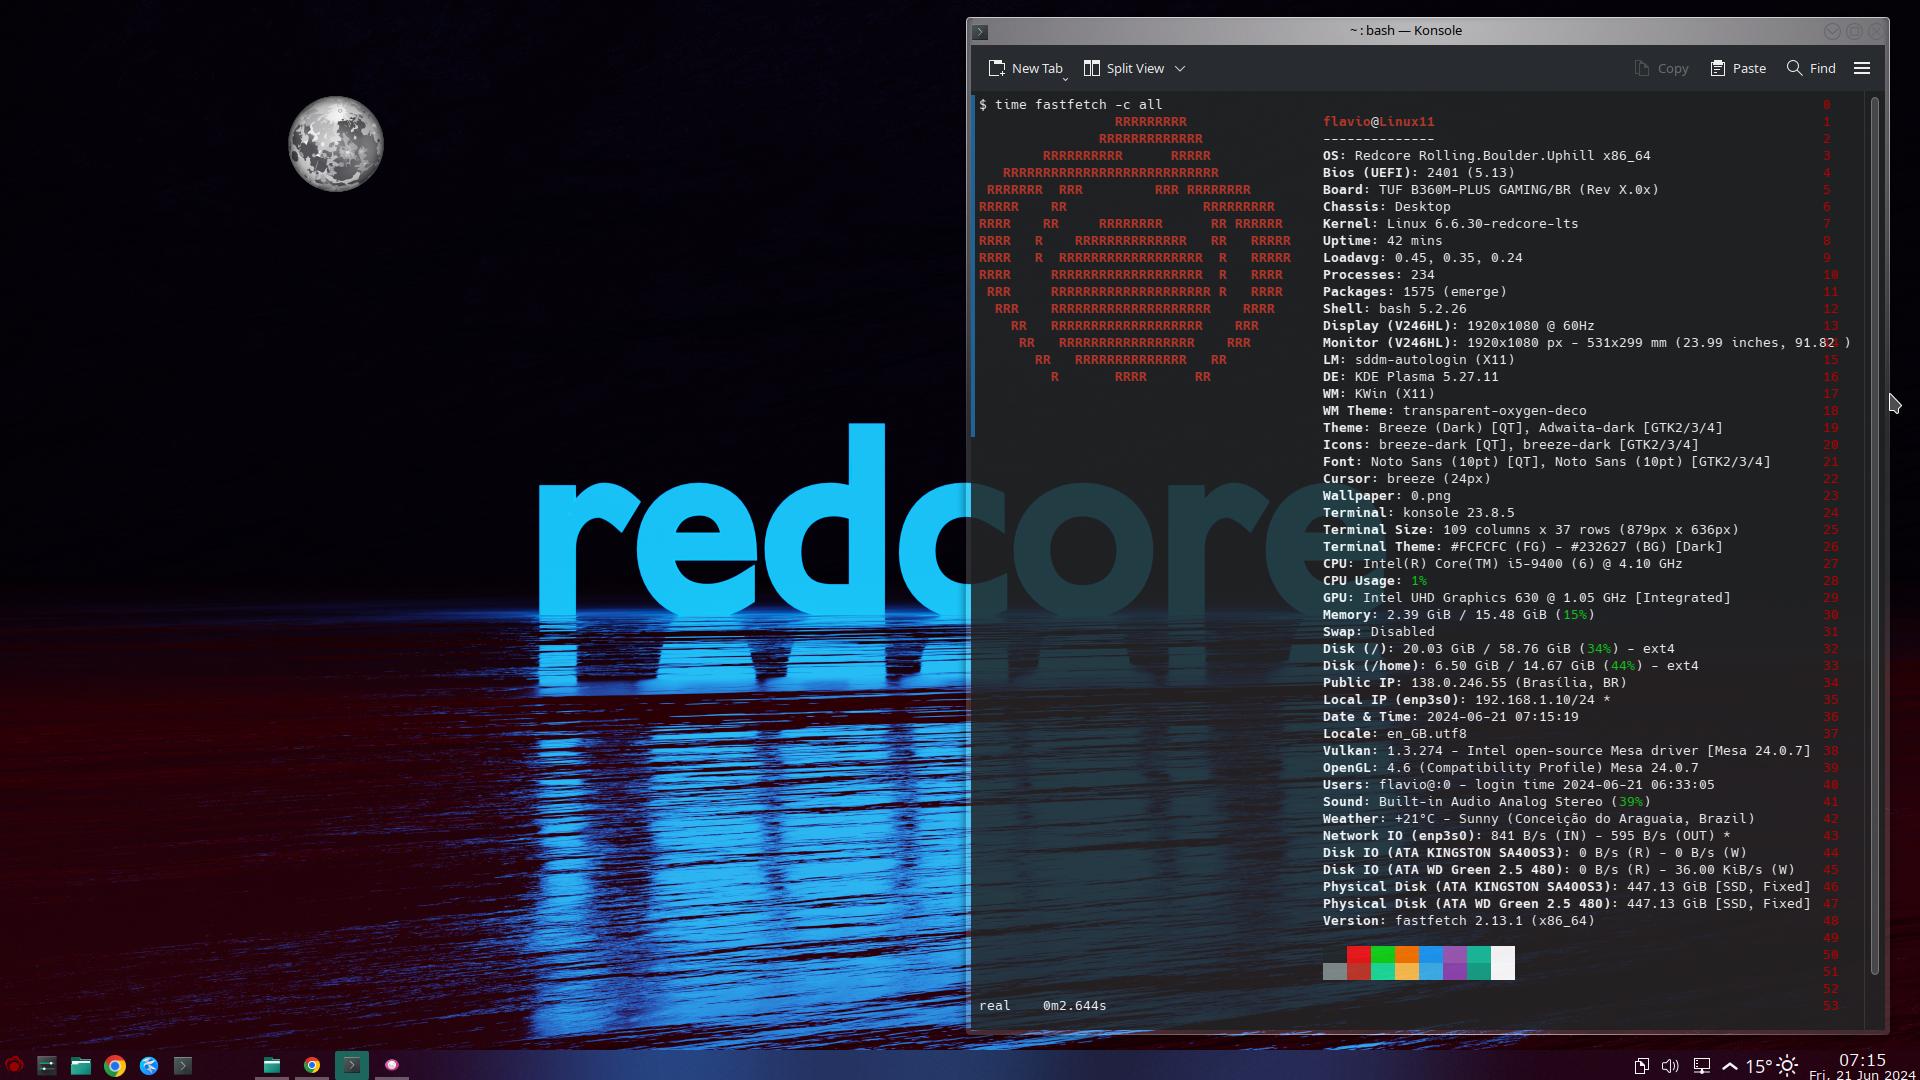Click the 'Packages: 1575 (emerge)' line
Viewport: 1920px width, 1080px height.
pyautogui.click(x=1415, y=291)
